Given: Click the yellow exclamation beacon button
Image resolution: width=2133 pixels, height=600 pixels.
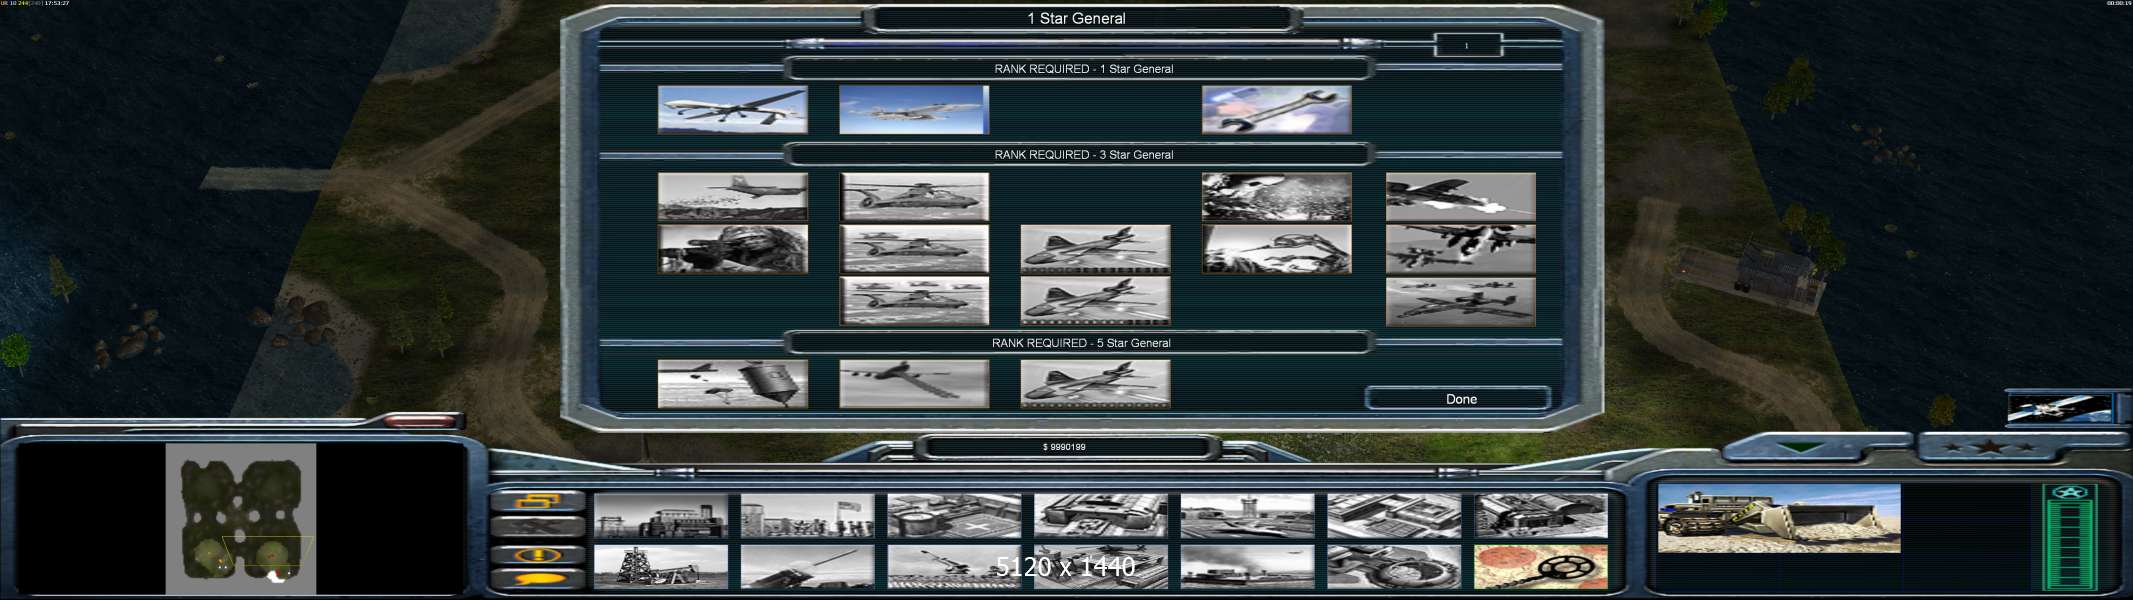Looking at the screenshot, I should point(538,554).
